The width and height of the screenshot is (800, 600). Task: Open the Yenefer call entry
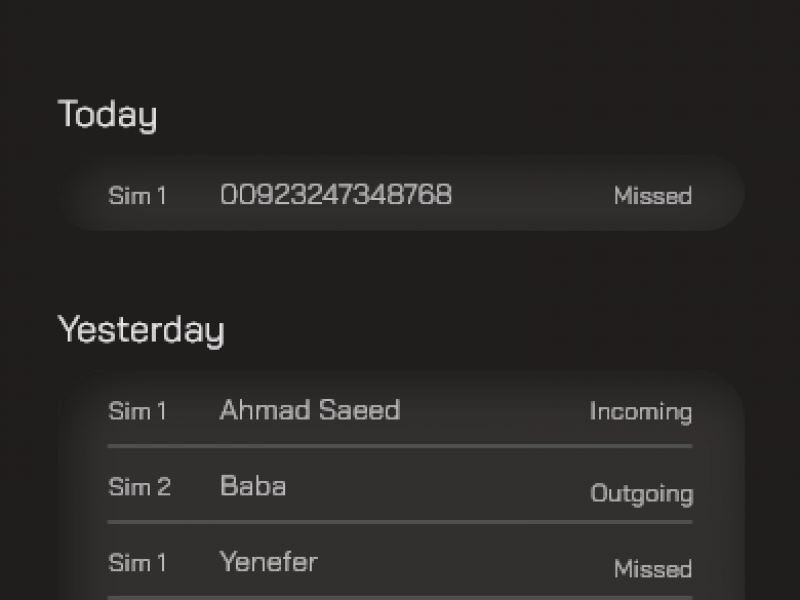tap(268, 562)
